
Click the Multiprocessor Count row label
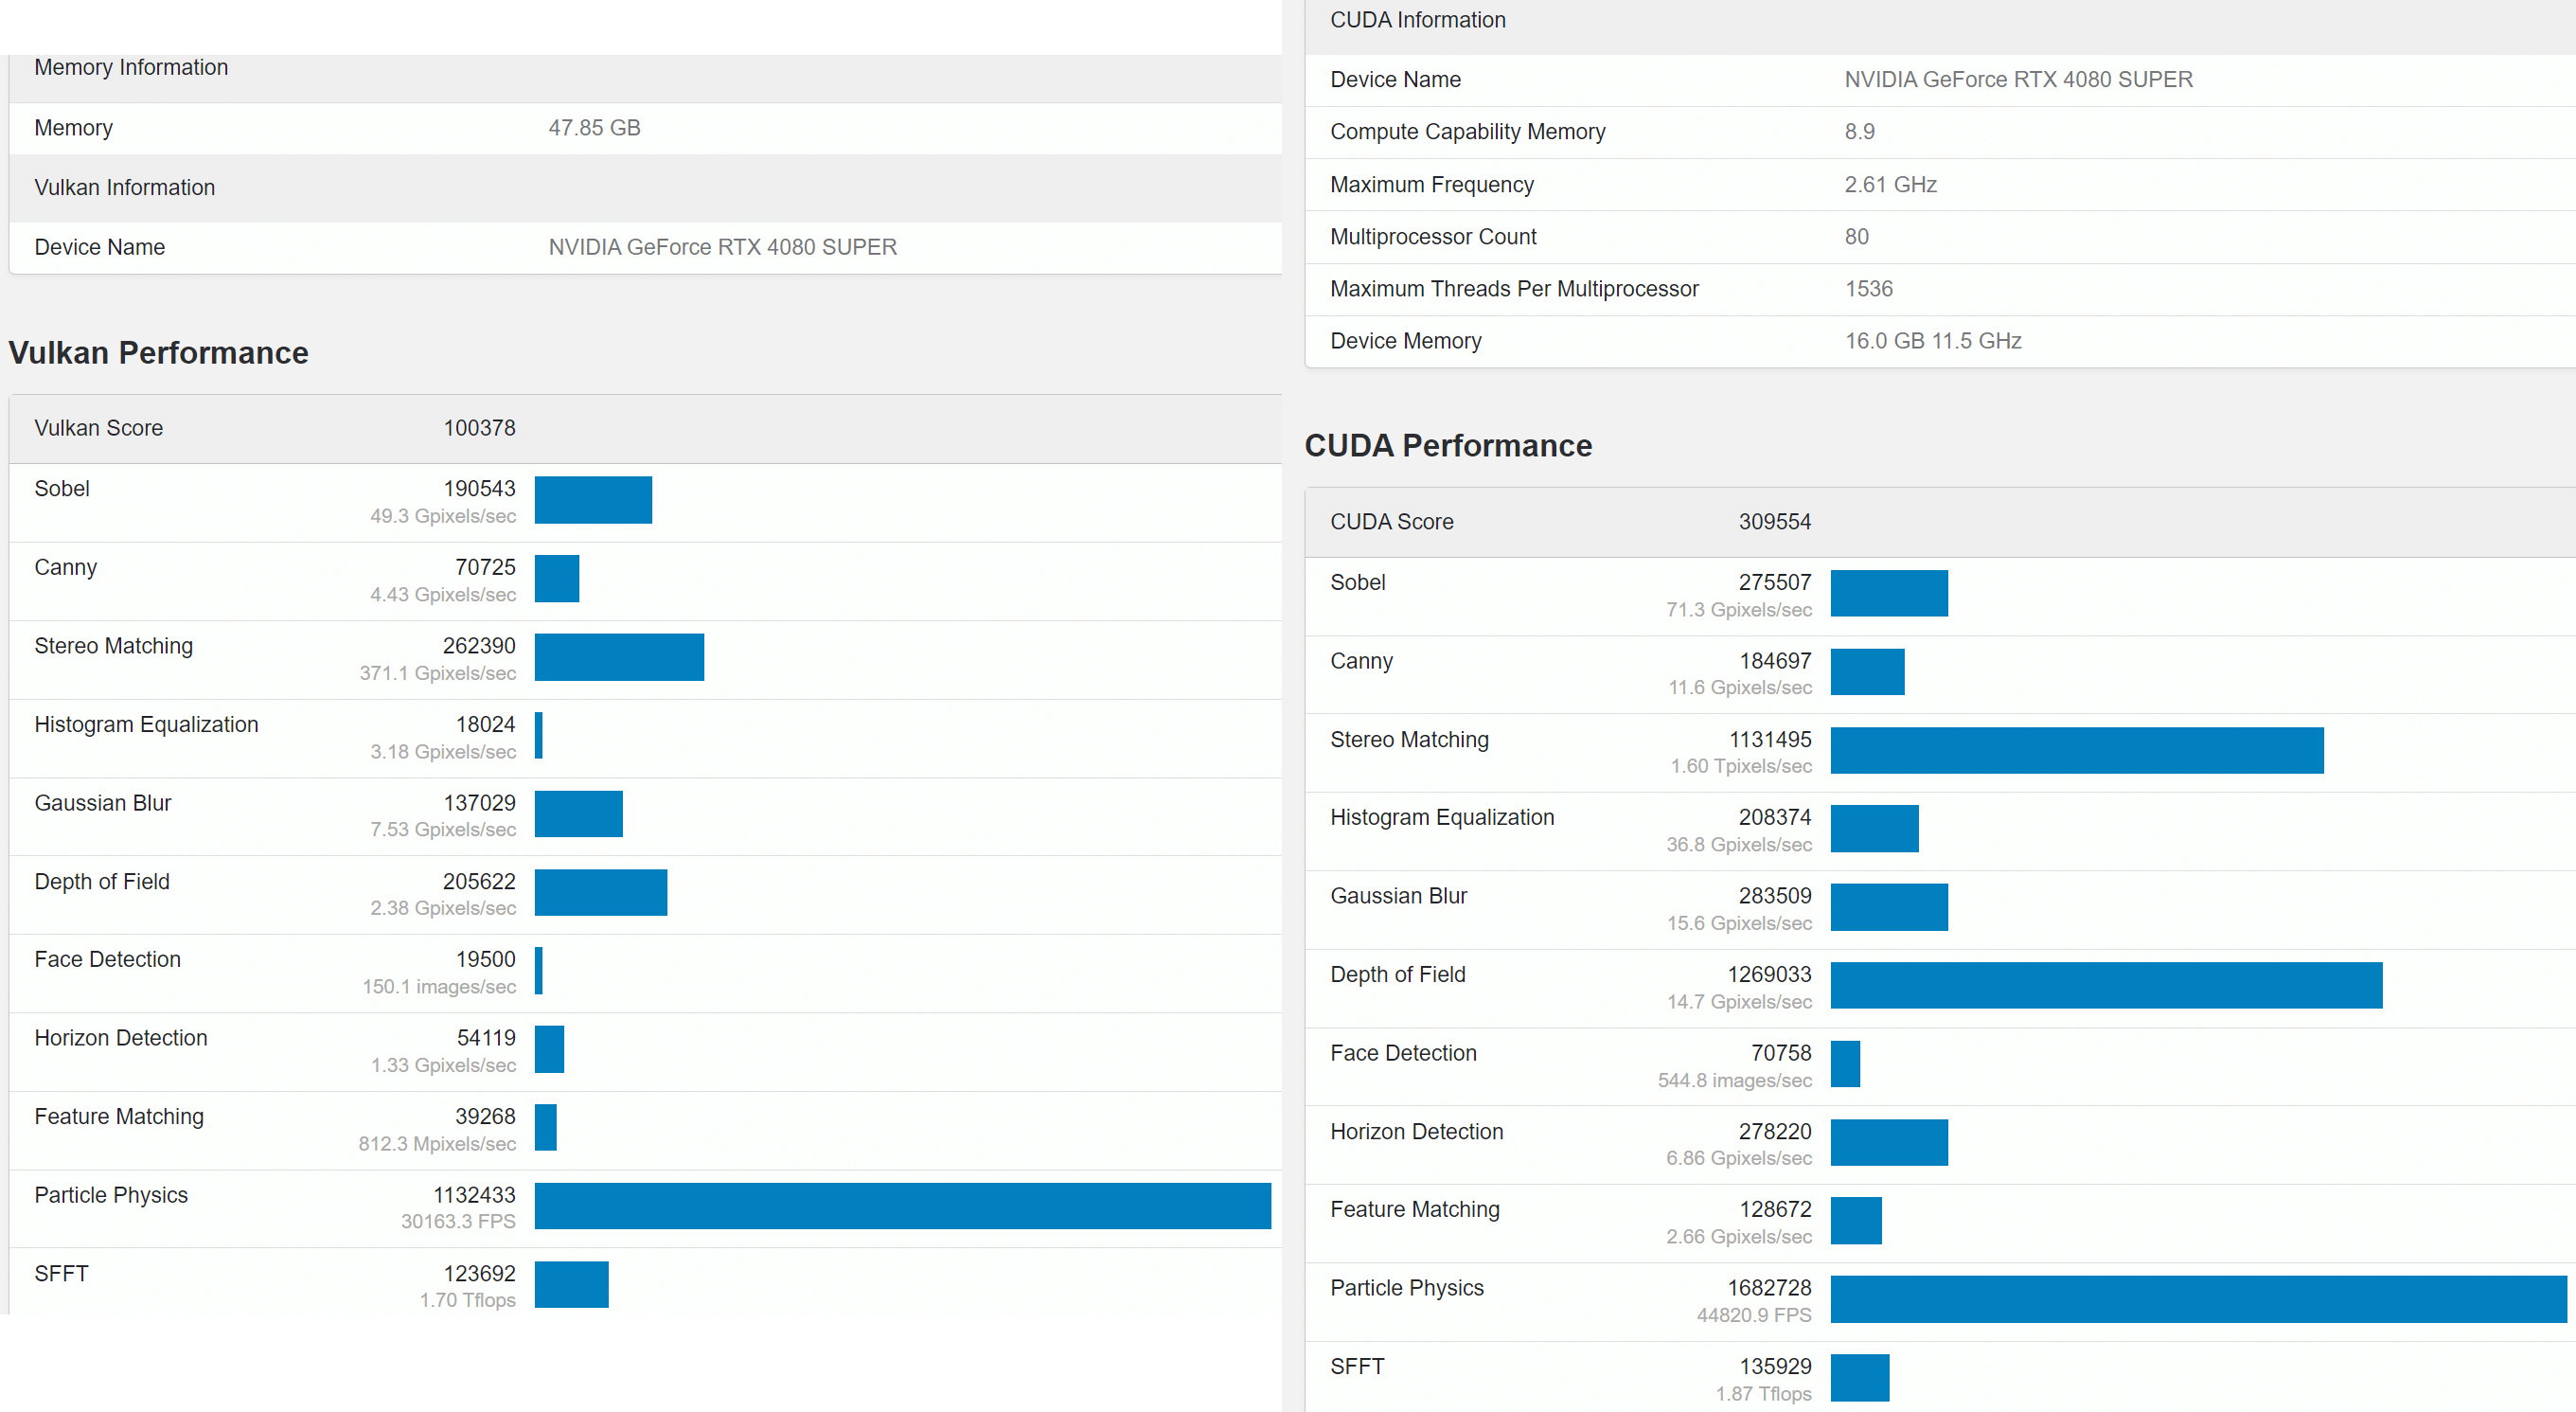pyautogui.click(x=1433, y=237)
